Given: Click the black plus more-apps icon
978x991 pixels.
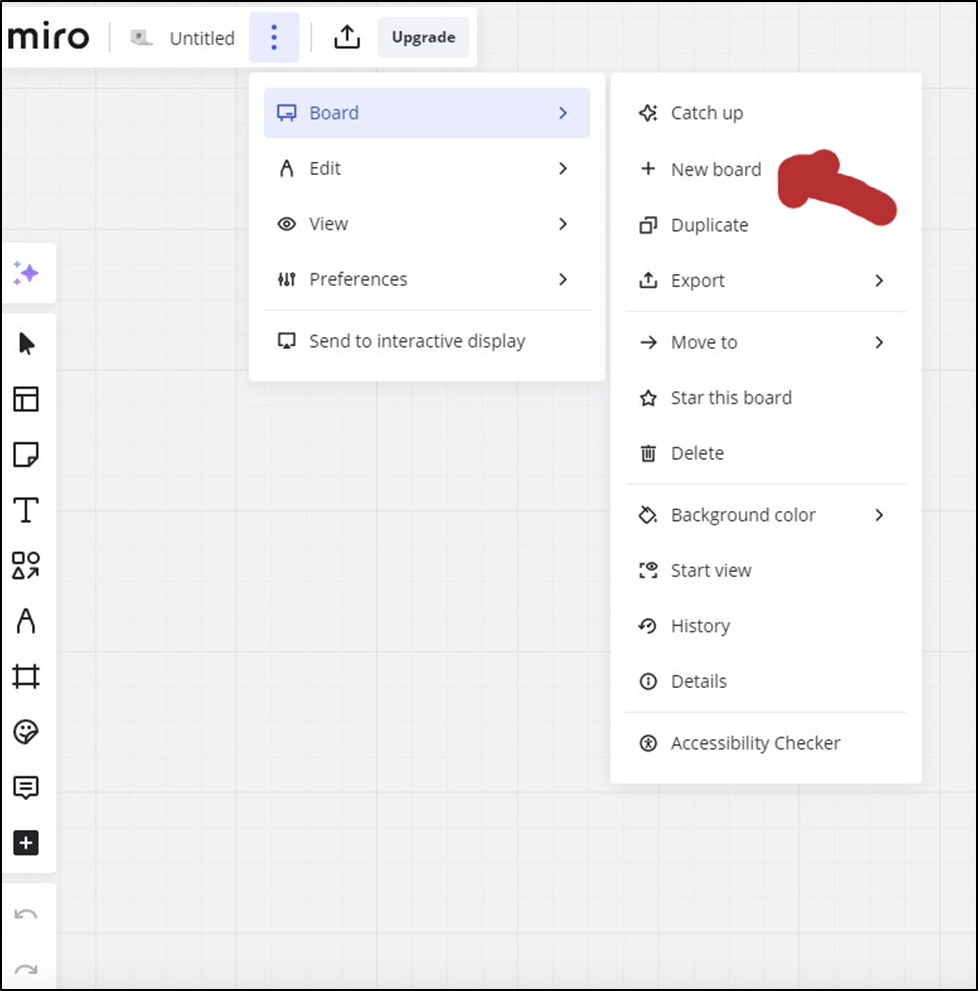Looking at the screenshot, I should (x=26, y=842).
